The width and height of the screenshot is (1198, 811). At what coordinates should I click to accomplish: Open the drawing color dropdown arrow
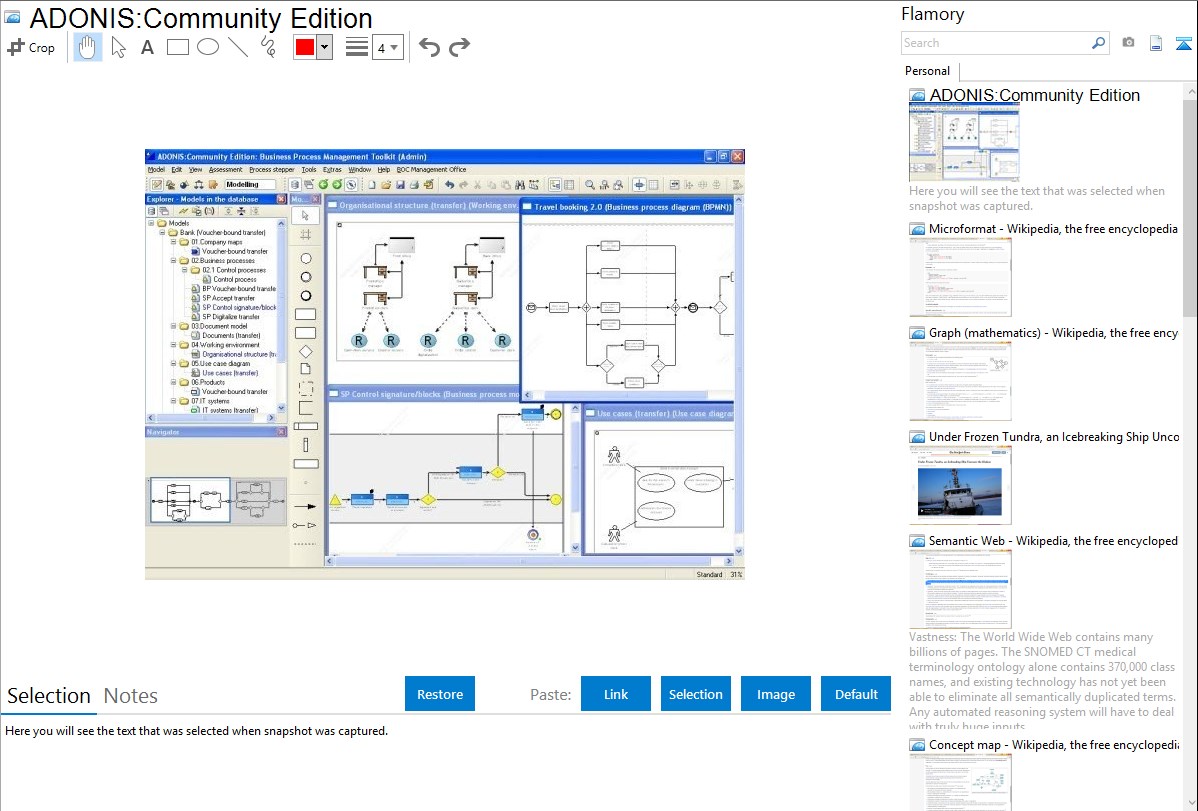point(325,47)
